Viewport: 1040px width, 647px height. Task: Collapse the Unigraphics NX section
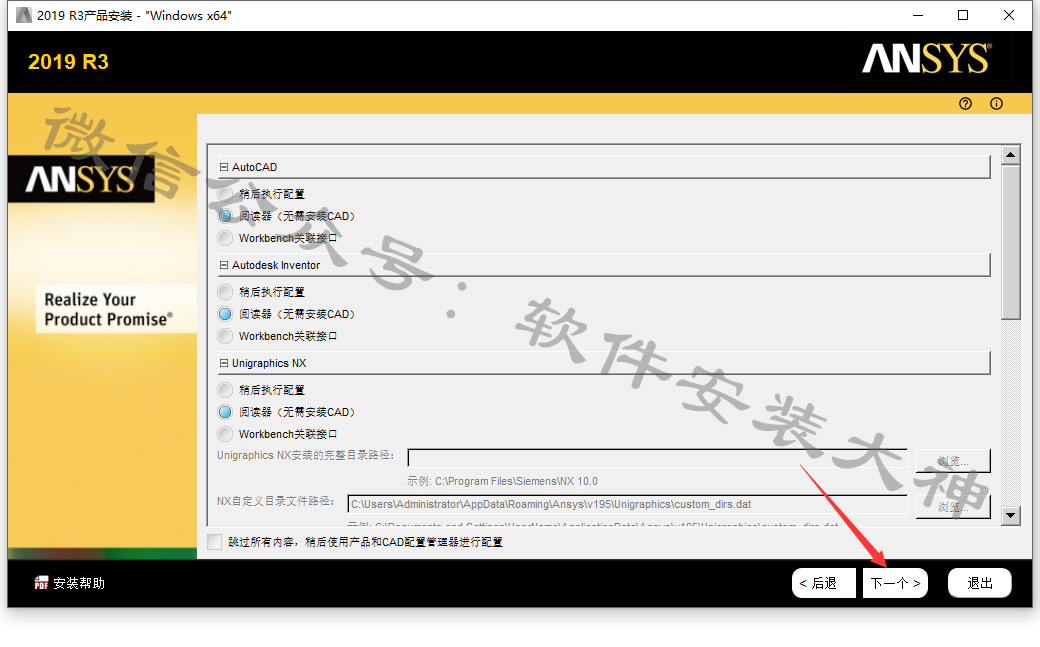[x=224, y=363]
